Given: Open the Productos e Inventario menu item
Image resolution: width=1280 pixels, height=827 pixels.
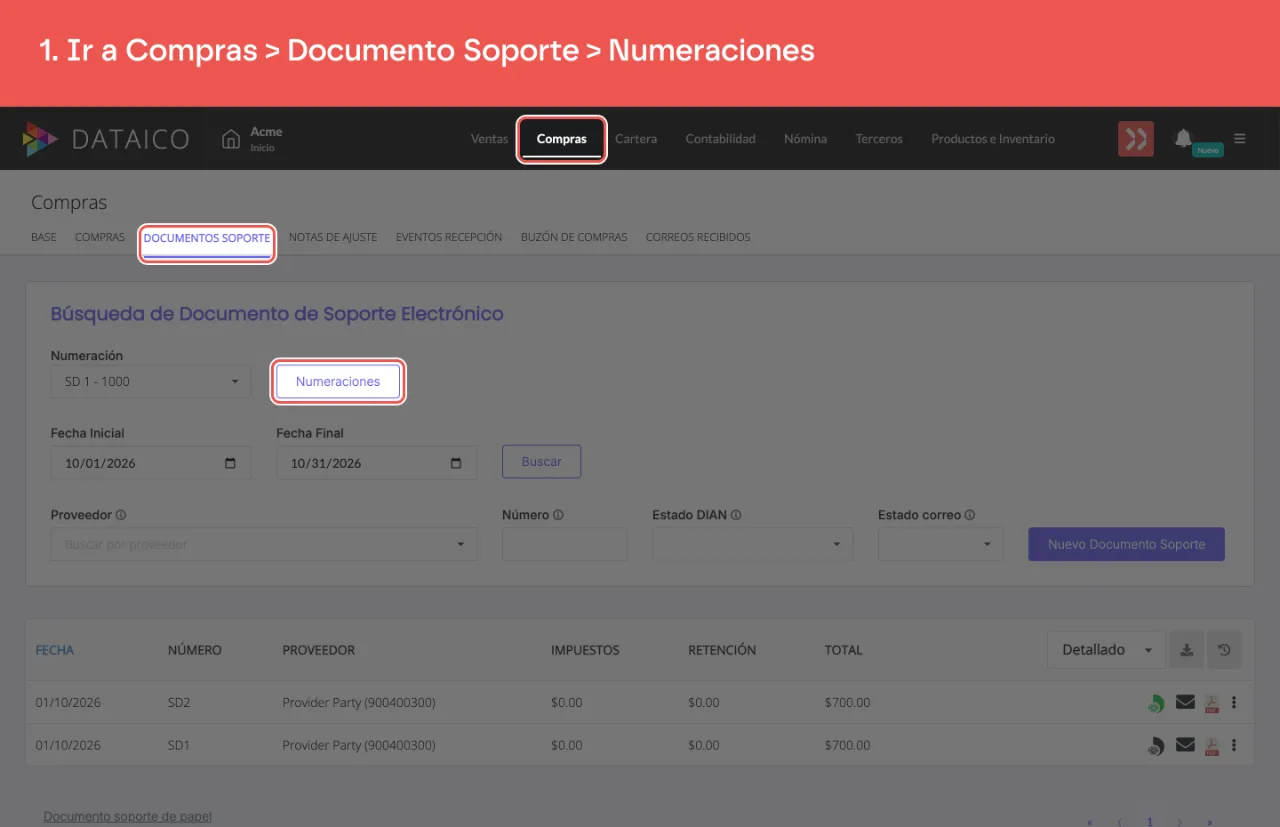Looking at the screenshot, I should [993, 139].
